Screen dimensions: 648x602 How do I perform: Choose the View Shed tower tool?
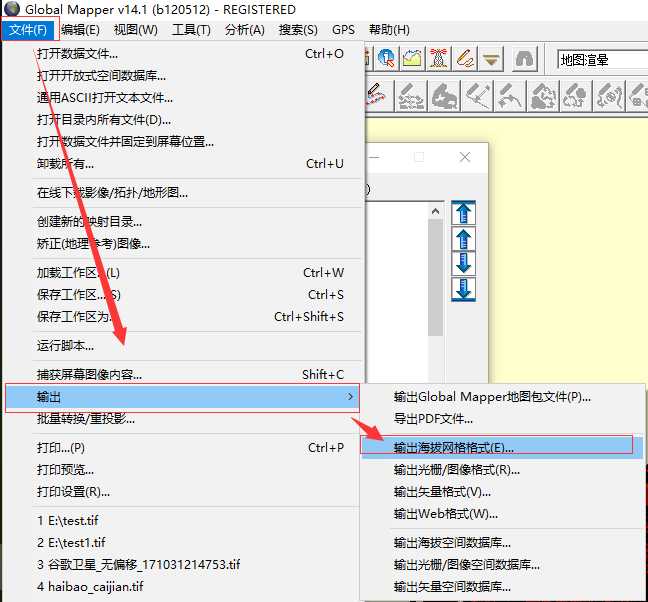[438, 59]
